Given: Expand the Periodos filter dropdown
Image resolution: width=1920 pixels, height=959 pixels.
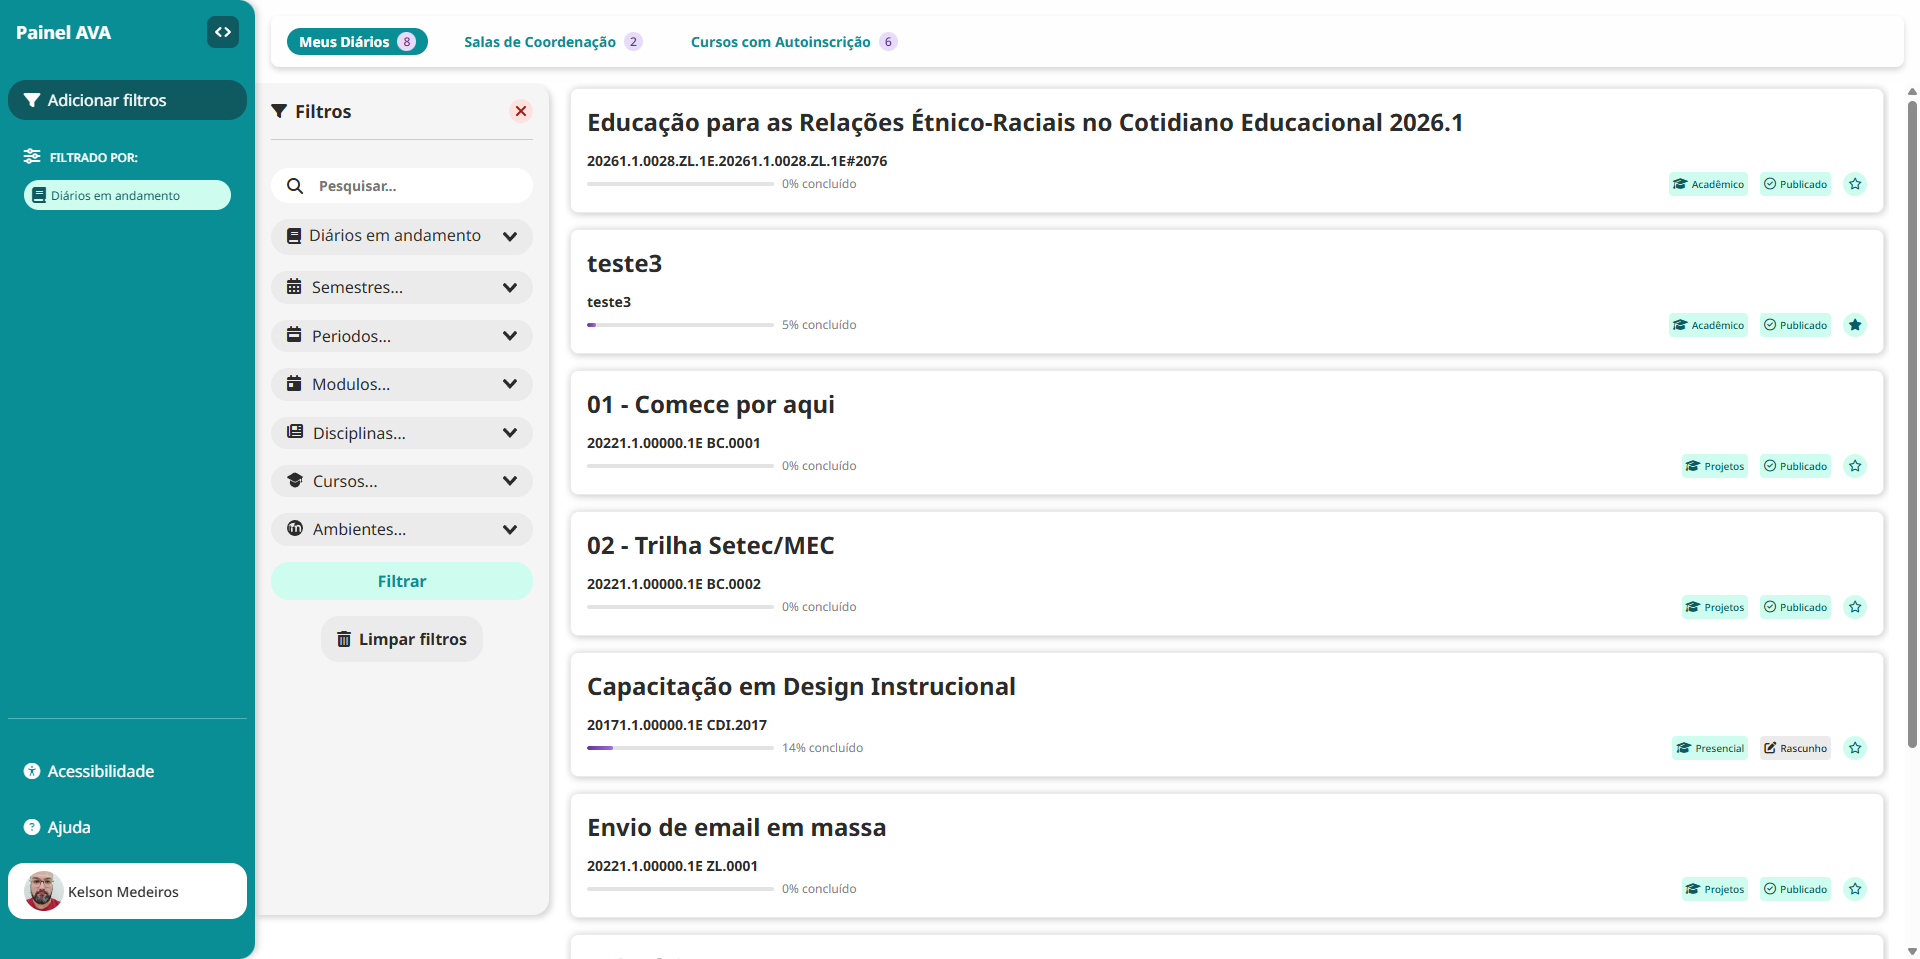Looking at the screenshot, I should pos(402,336).
